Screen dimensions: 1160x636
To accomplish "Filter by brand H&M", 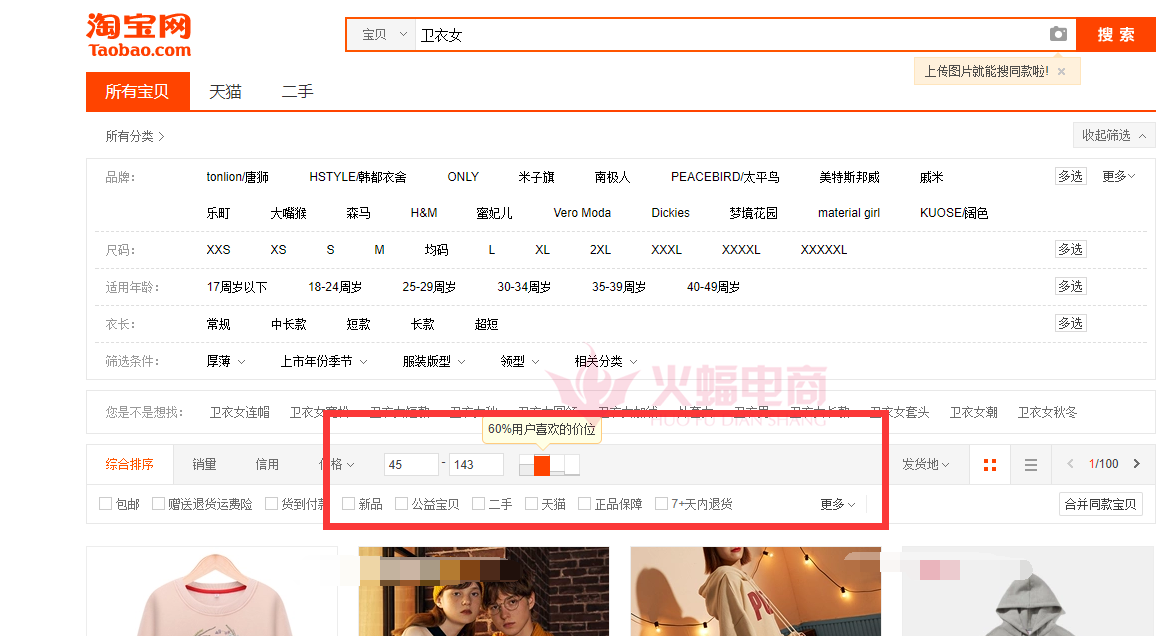I will coord(424,213).
